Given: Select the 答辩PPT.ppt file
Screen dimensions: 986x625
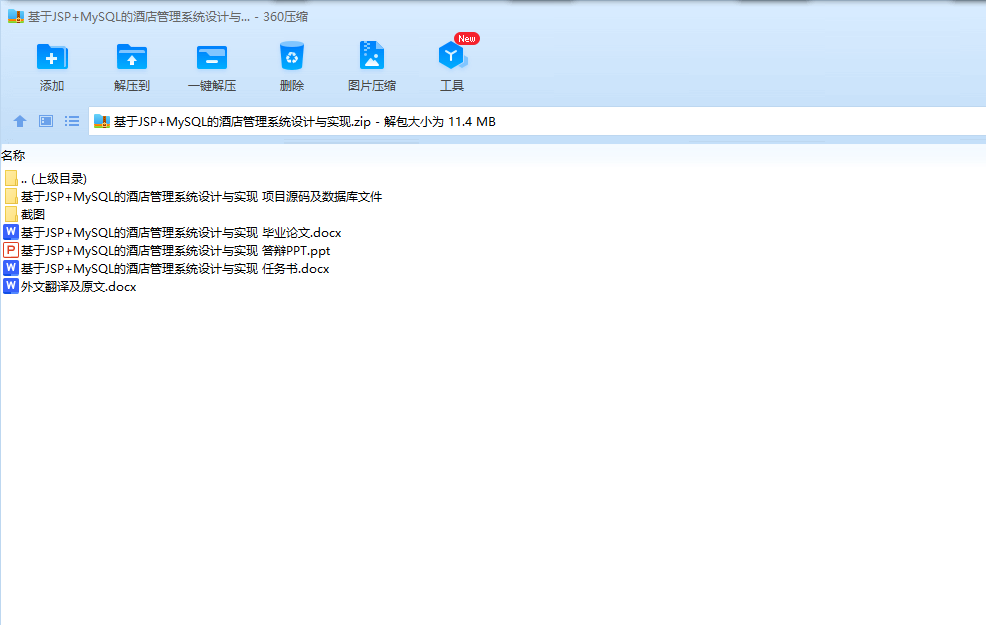Looking at the screenshot, I should click(167, 250).
